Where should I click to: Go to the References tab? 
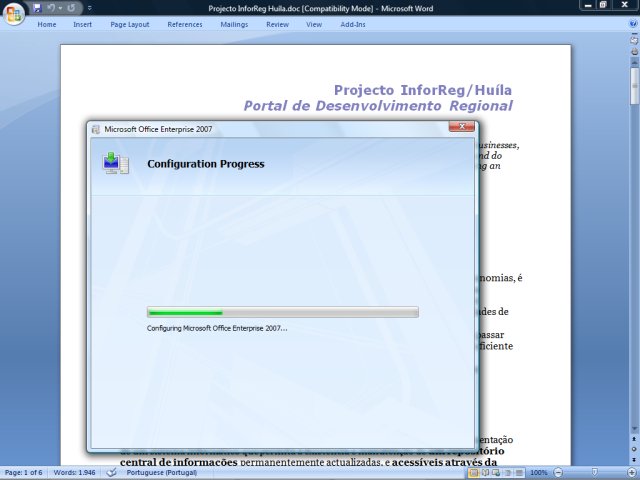185,24
